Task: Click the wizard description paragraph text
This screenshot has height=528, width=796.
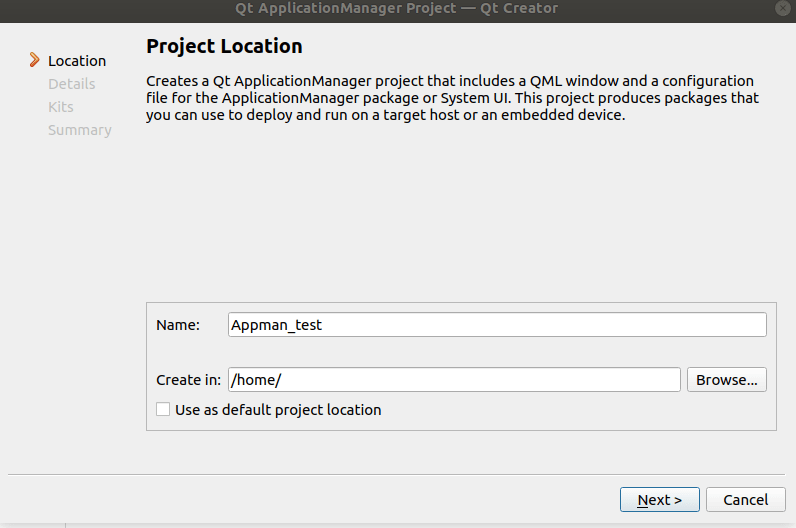Action: (x=452, y=97)
